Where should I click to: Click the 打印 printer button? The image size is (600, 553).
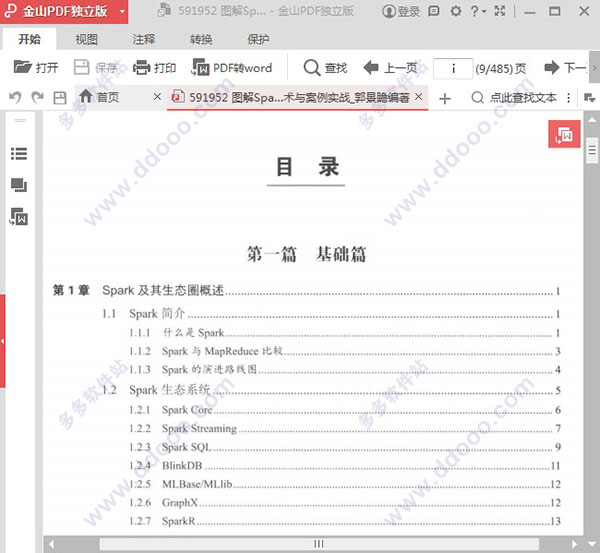click(x=154, y=68)
